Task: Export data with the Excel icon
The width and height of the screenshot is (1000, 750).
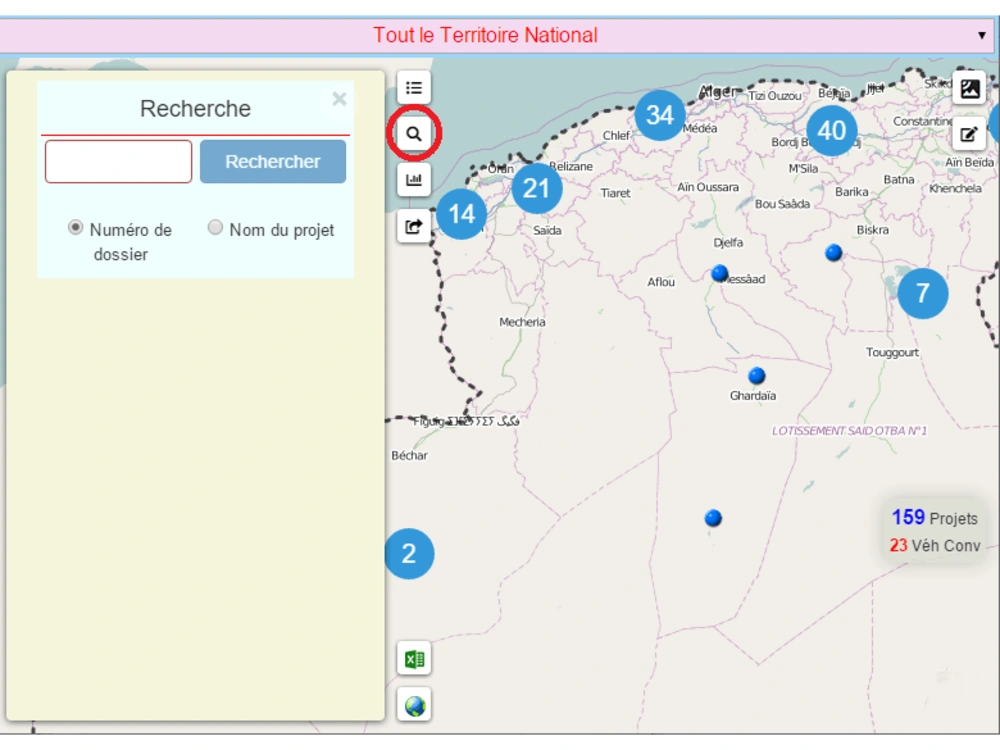Action: point(414,659)
